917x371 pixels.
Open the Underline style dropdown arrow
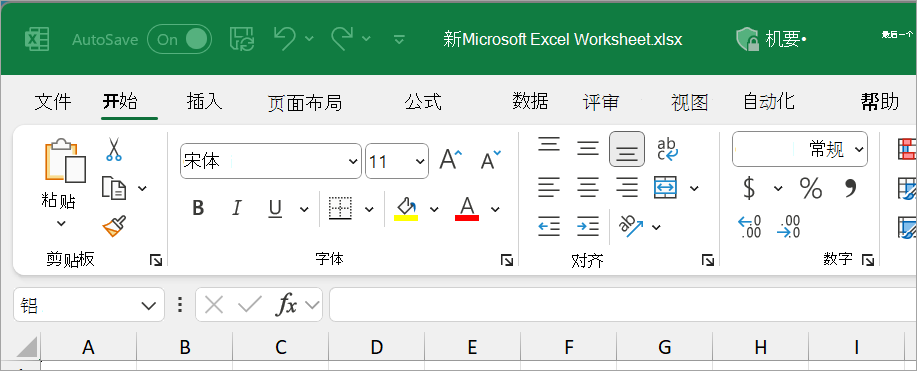304,208
